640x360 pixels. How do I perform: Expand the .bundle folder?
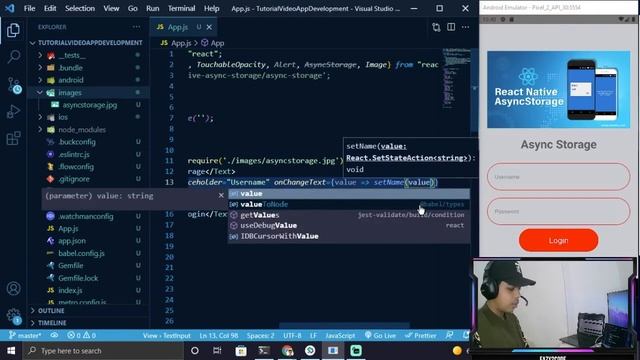(x=40, y=67)
